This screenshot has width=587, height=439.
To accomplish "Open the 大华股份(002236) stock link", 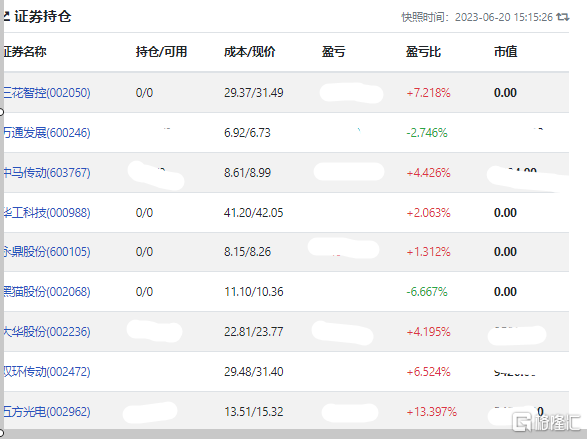I will coord(47,332).
